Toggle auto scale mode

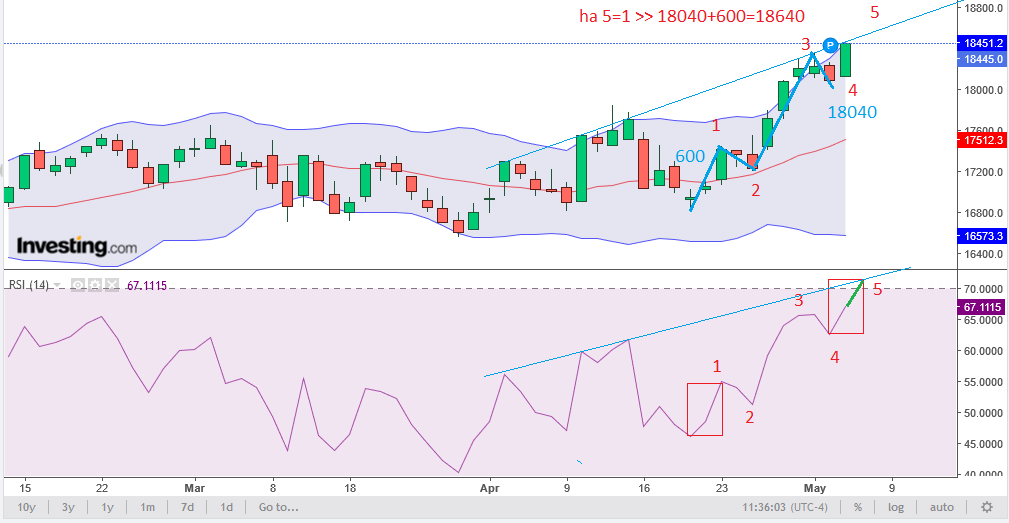pos(942,507)
